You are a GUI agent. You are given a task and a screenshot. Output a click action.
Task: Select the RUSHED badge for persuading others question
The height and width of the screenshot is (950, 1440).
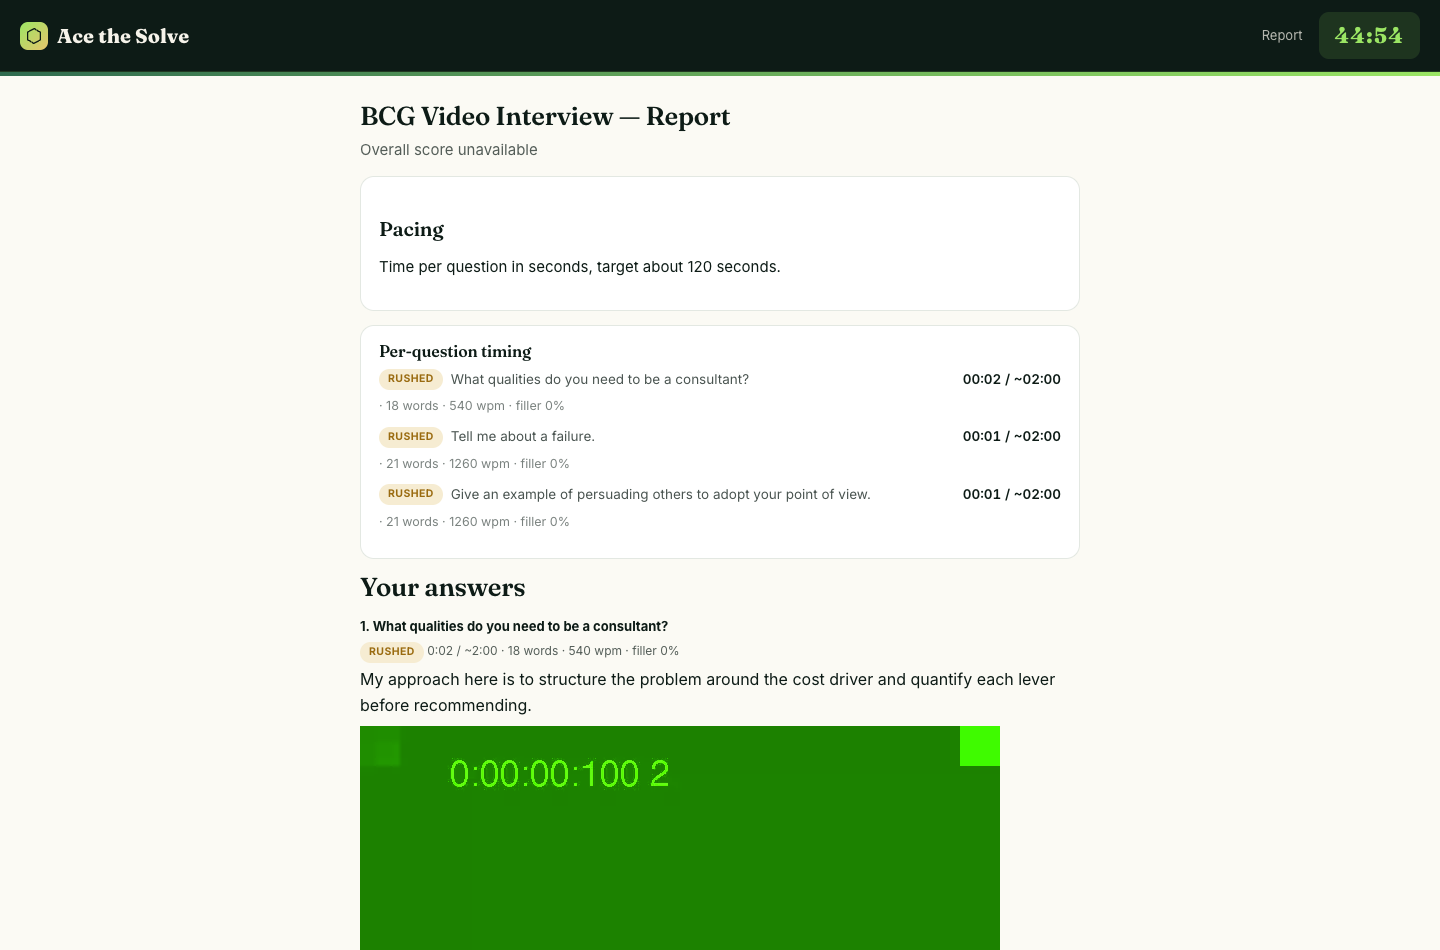point(410,494)
